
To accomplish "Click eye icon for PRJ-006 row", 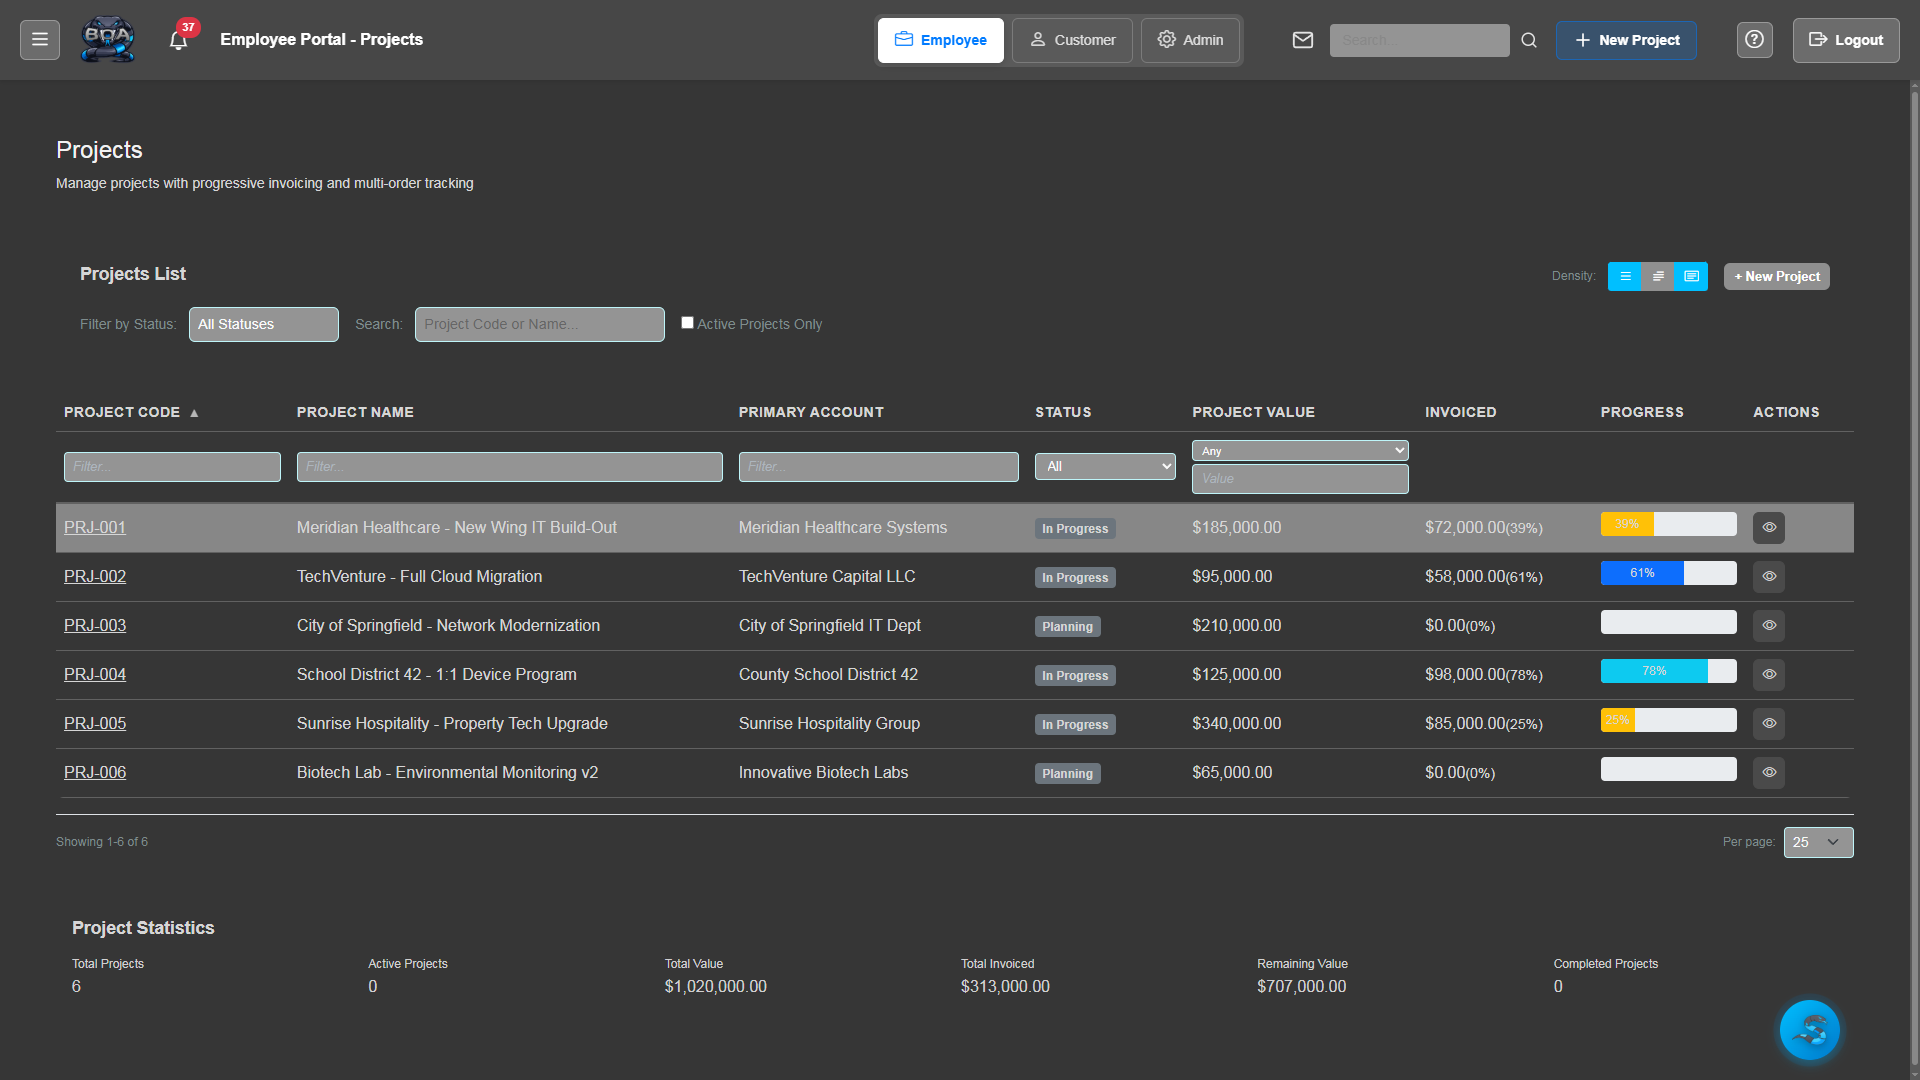I will pos(1768,773).
